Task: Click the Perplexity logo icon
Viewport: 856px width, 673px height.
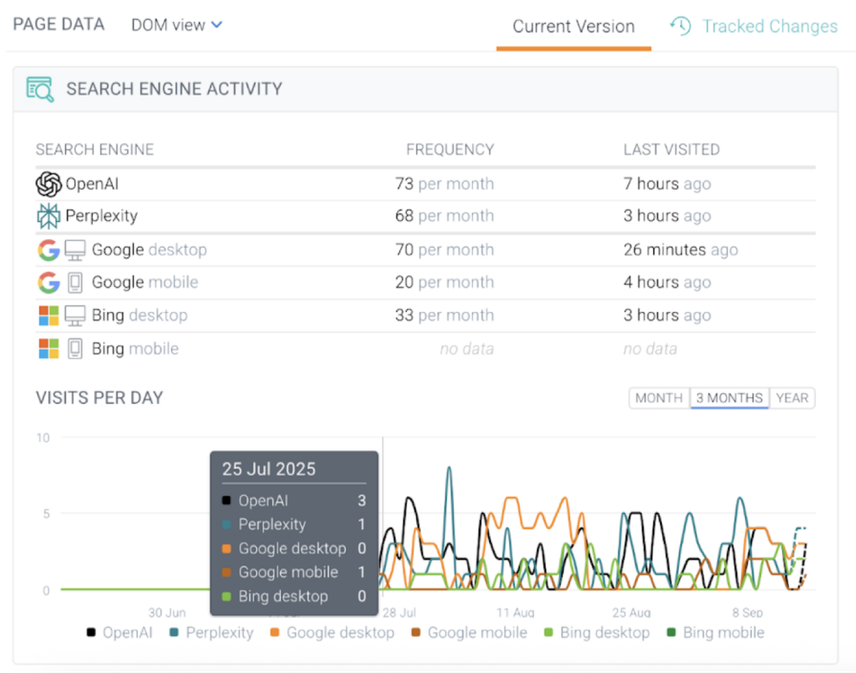Action: pyautogui.click(x=48, y=216)
